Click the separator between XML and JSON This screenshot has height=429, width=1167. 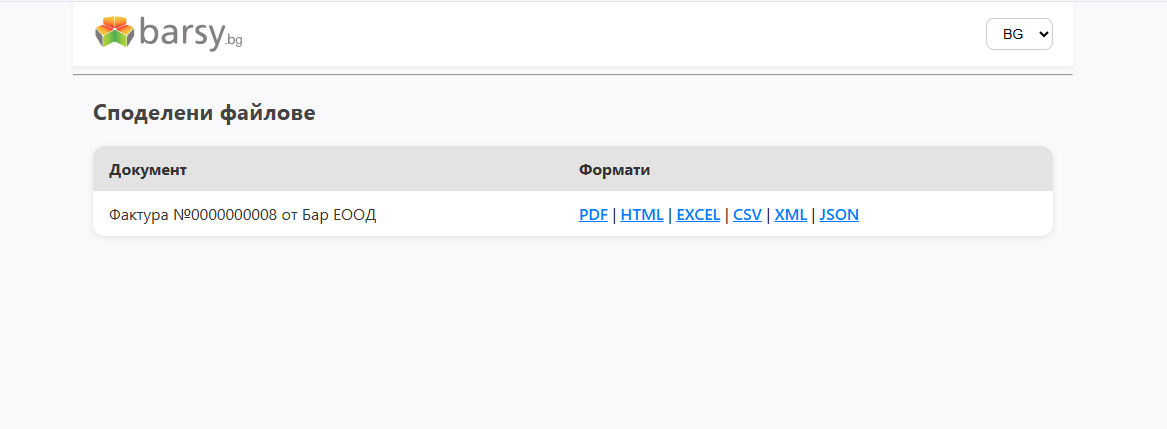[x=813, y=215]
